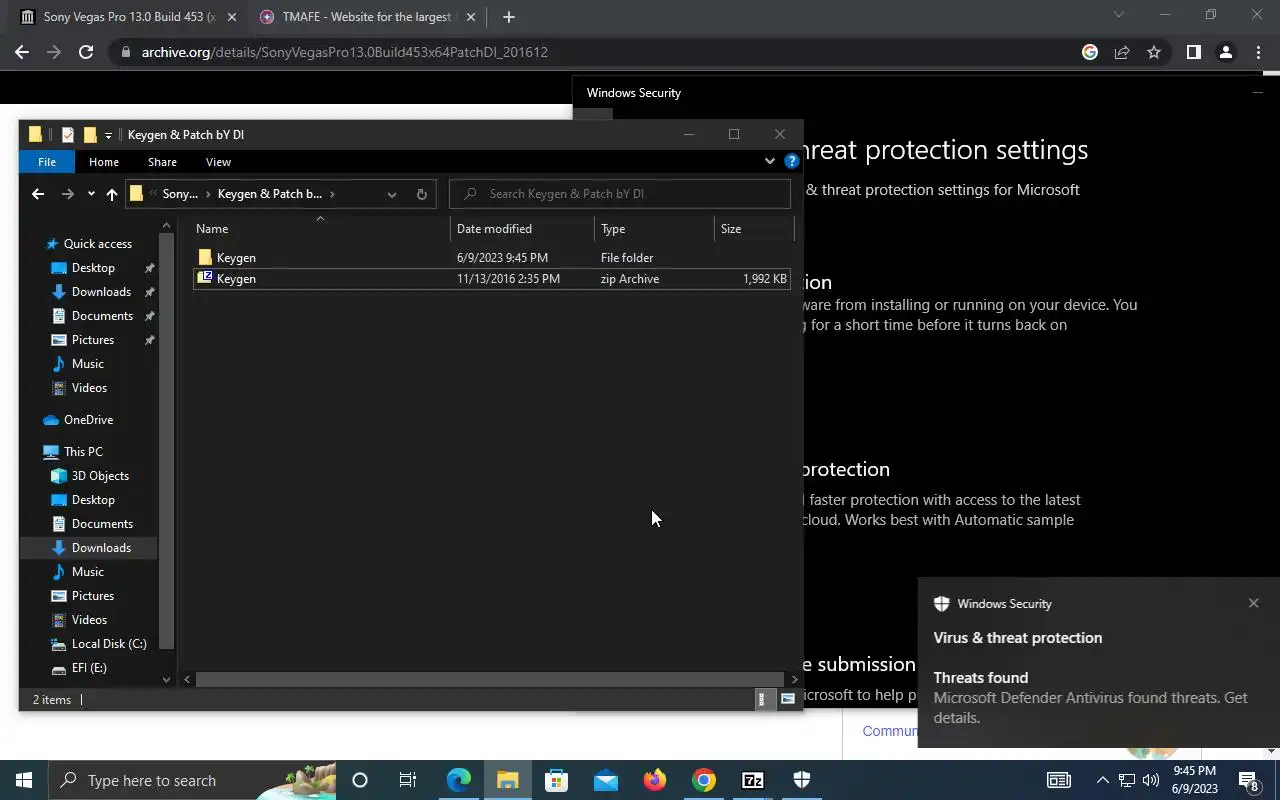
Task: Open pinned Pictures under Quick access
Action: point(93,340)
